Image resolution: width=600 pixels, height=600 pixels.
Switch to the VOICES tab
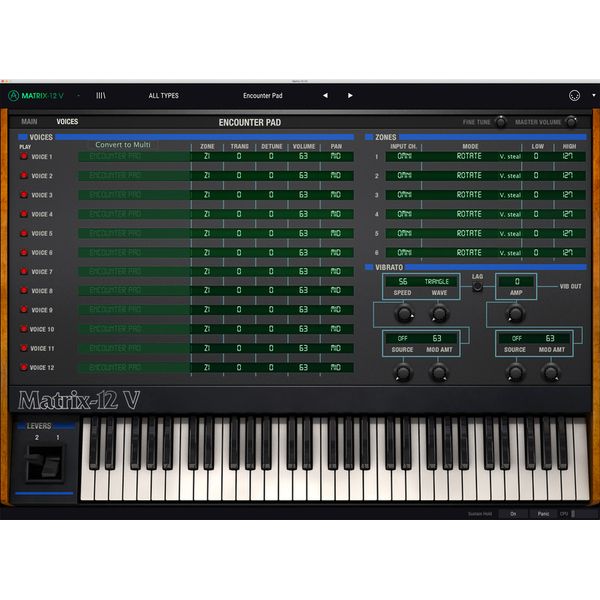click(67, 122)
